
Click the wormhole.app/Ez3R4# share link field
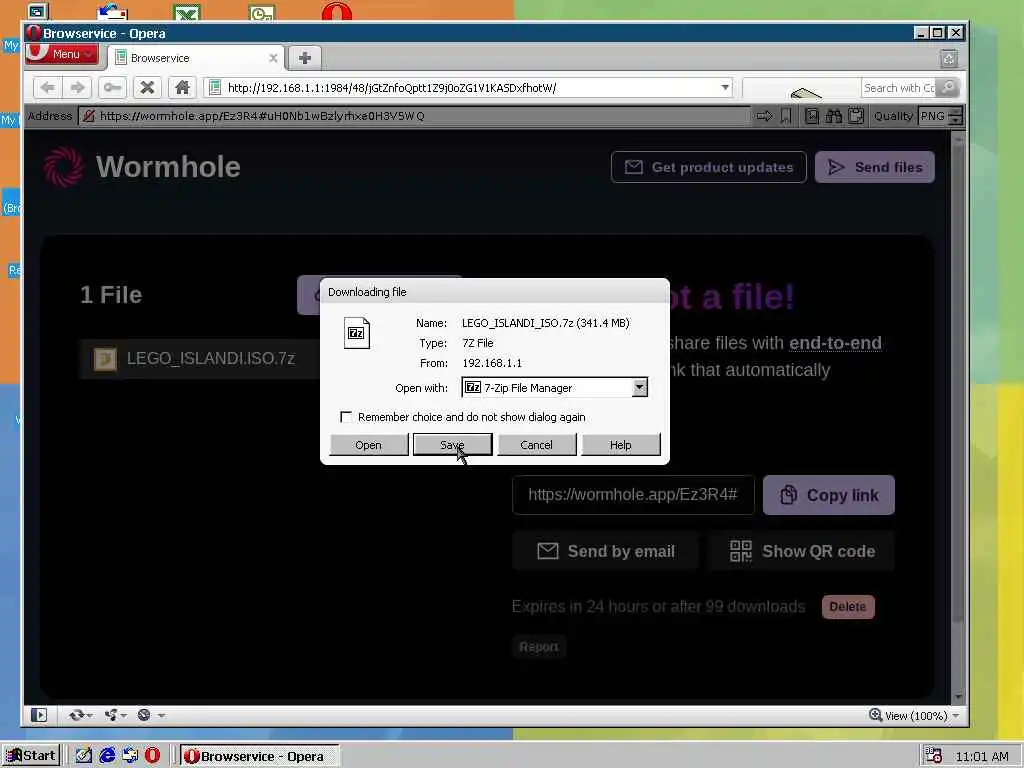click(x=633, y=495)
